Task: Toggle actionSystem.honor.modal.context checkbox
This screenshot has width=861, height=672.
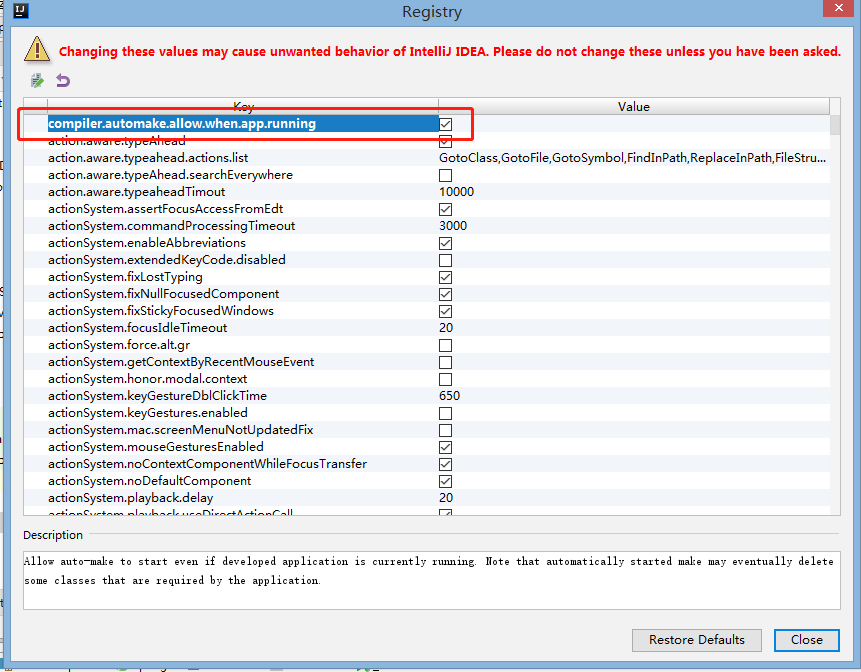Action: tap(445, 379)
